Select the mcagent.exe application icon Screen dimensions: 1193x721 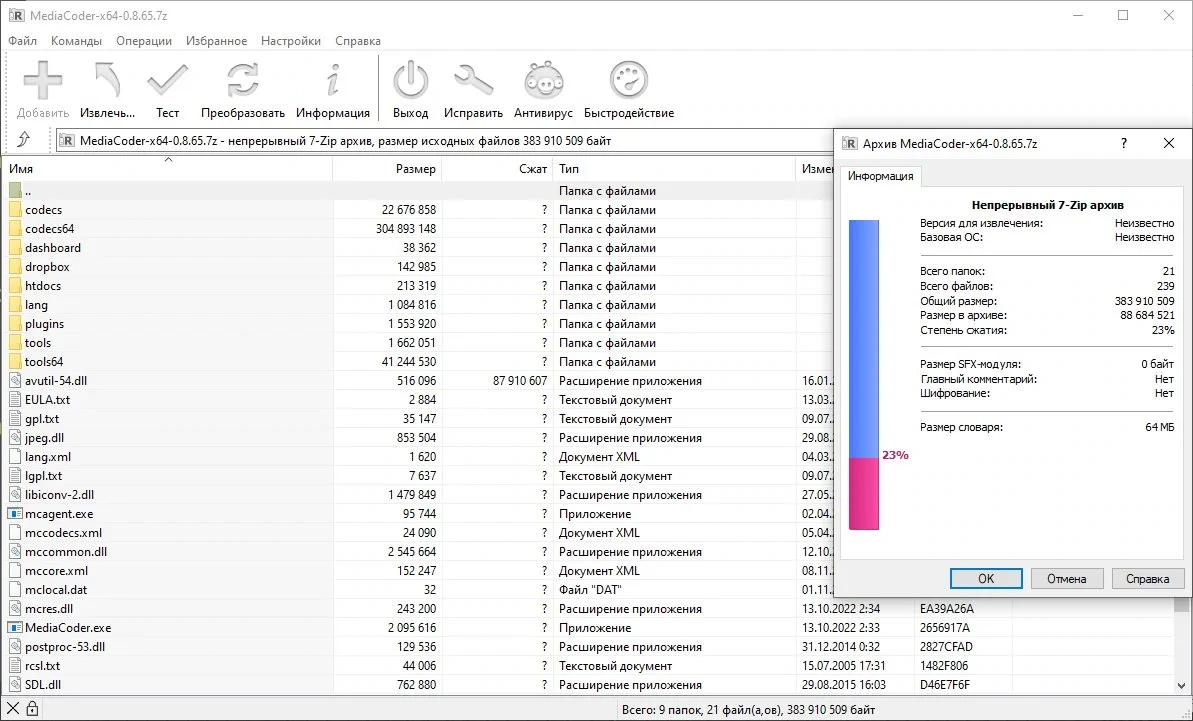coord(15,514)
